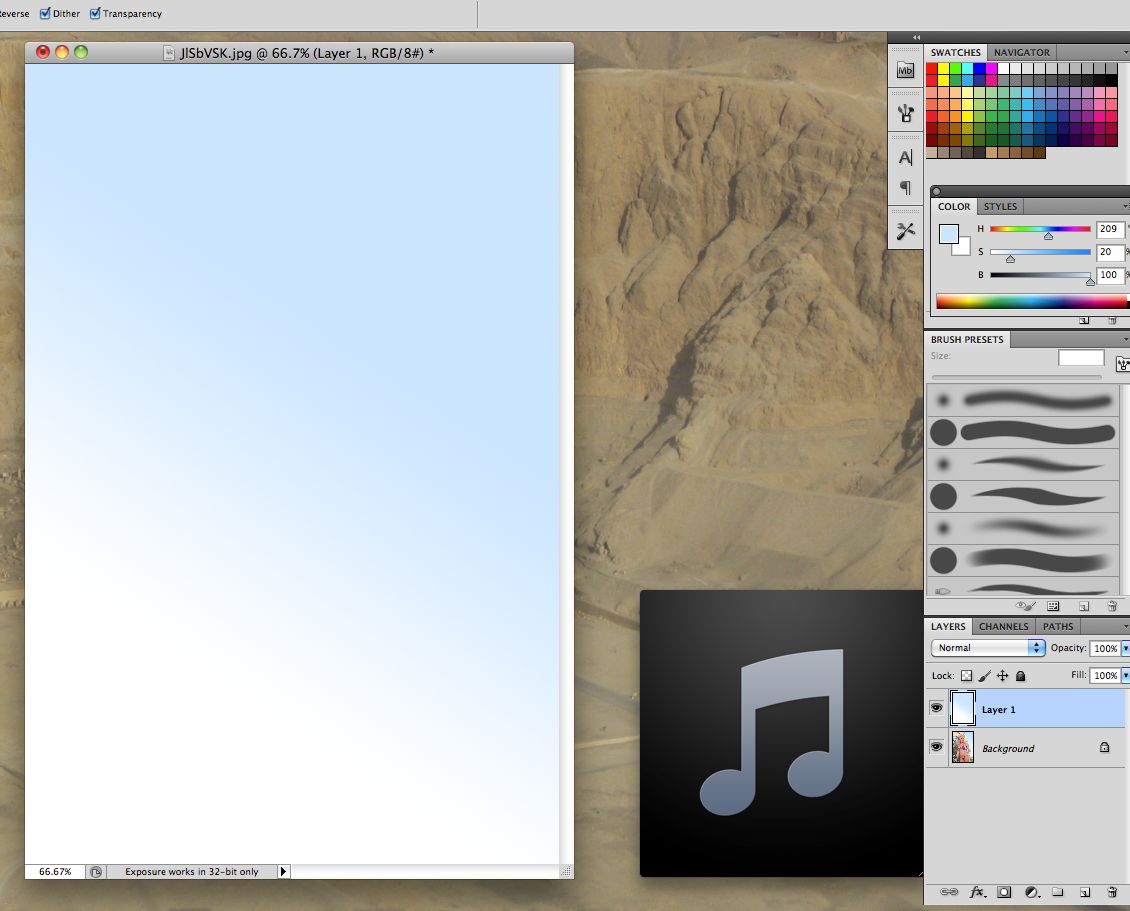Open the Paragraph panel icon
Image resolution: width=1130 pixels, height=911 pixels.
coord(905,187)
